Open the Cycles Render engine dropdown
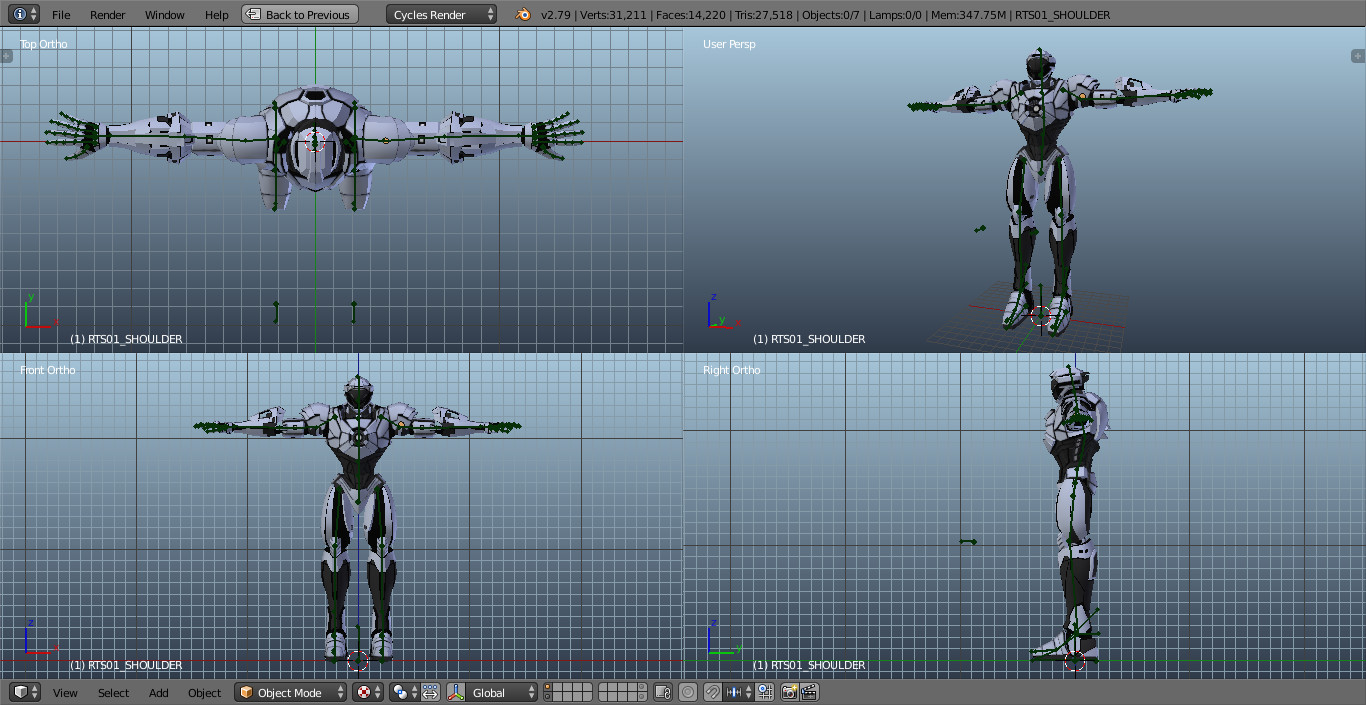The height and width of the screenshot is (705, 1366). pos(440,14)
